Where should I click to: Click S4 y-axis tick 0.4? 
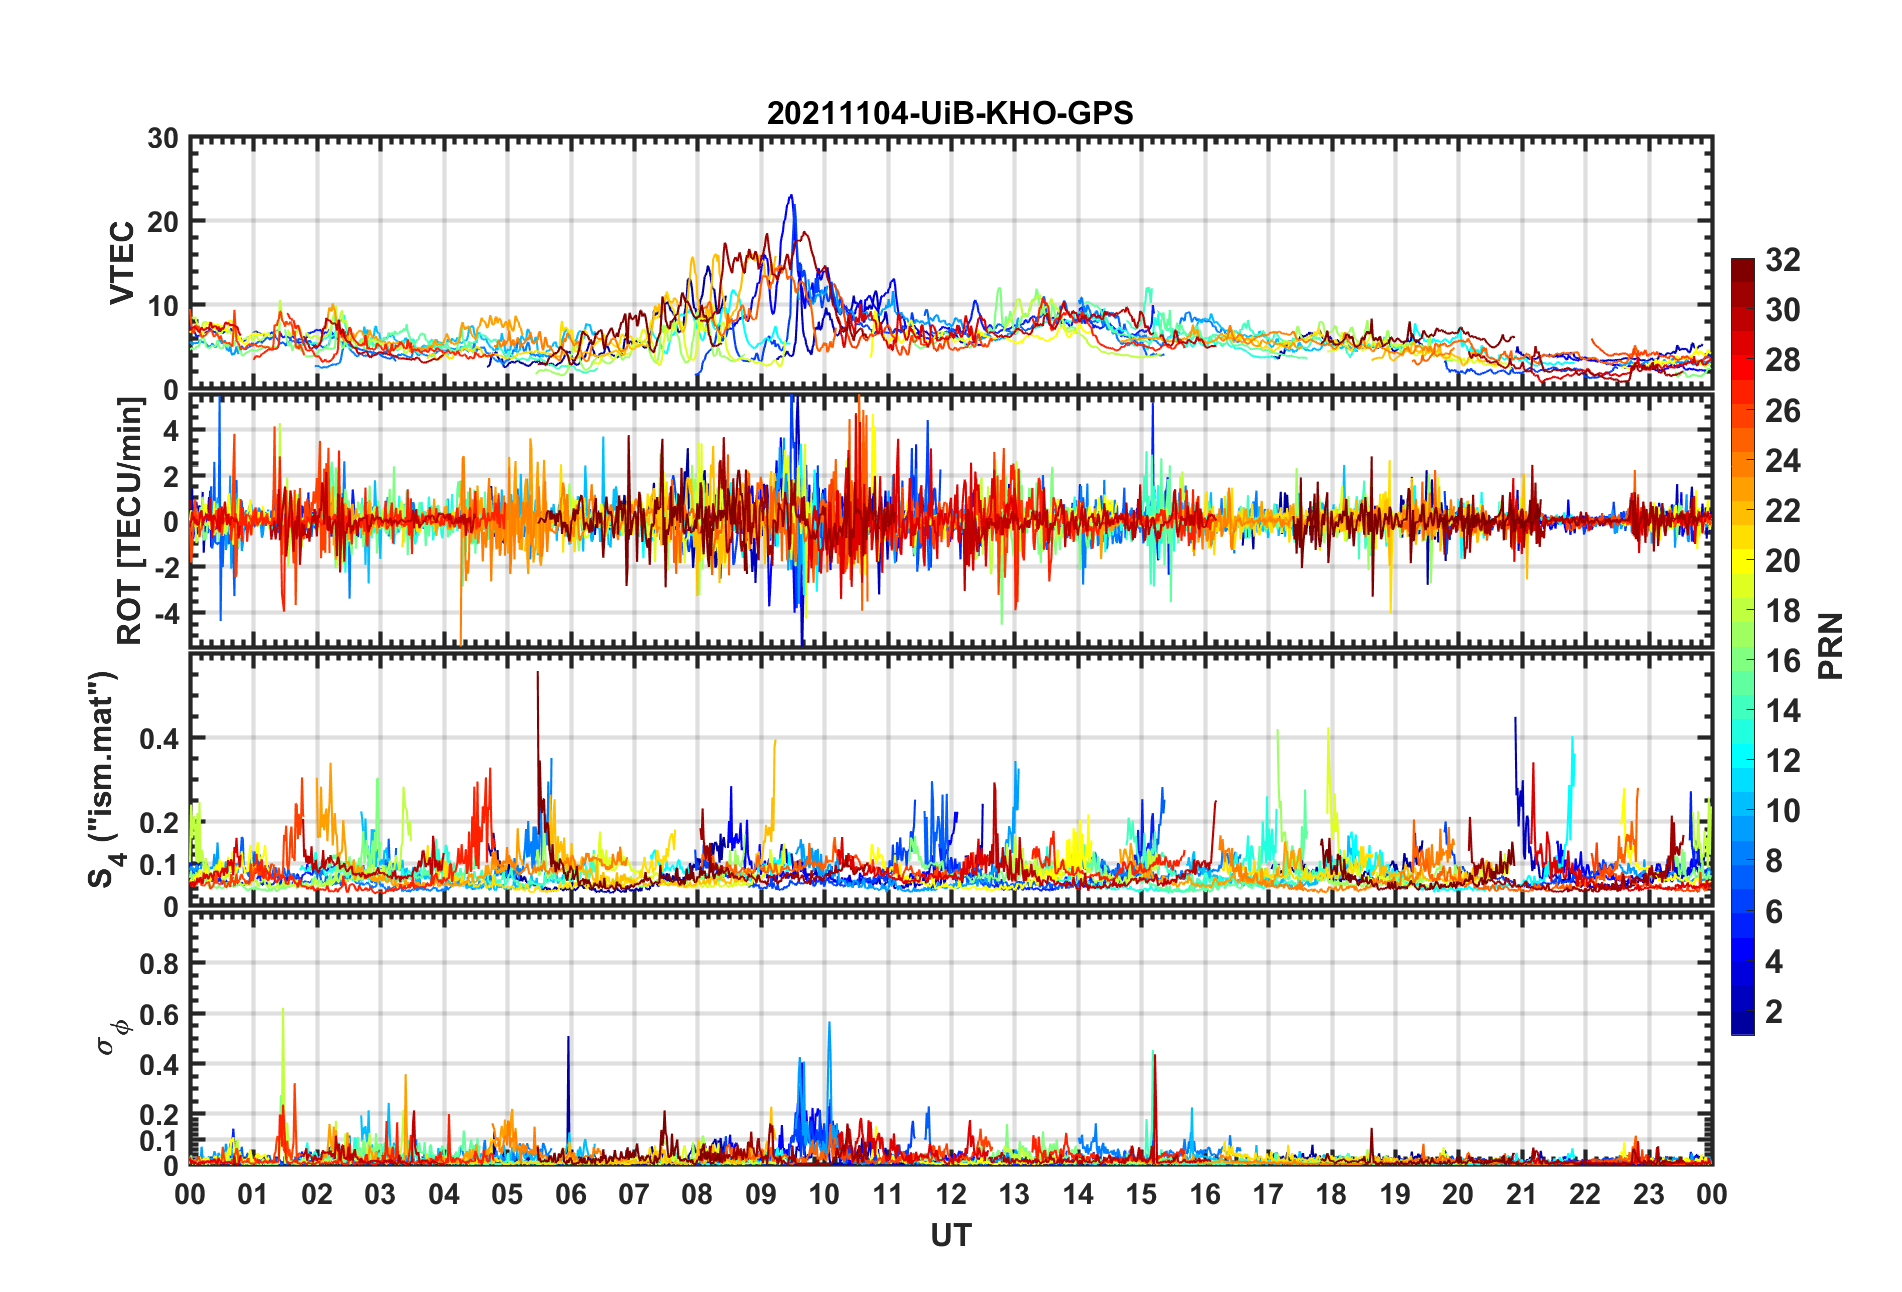[159, 739]
